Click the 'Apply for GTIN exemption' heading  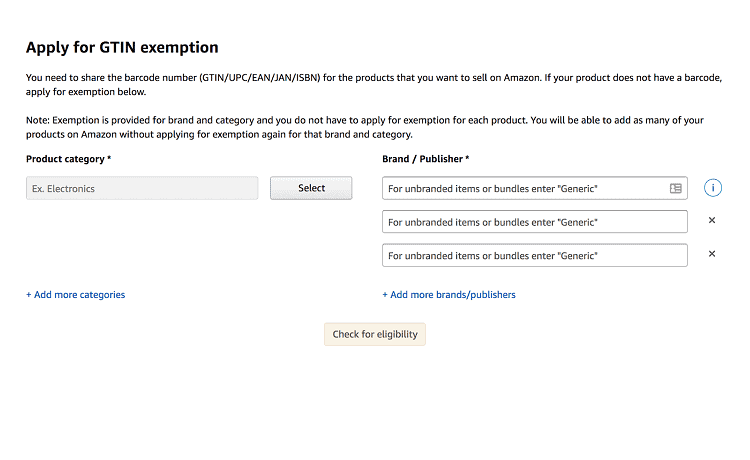pyautogui.click(x=122, y=47)
